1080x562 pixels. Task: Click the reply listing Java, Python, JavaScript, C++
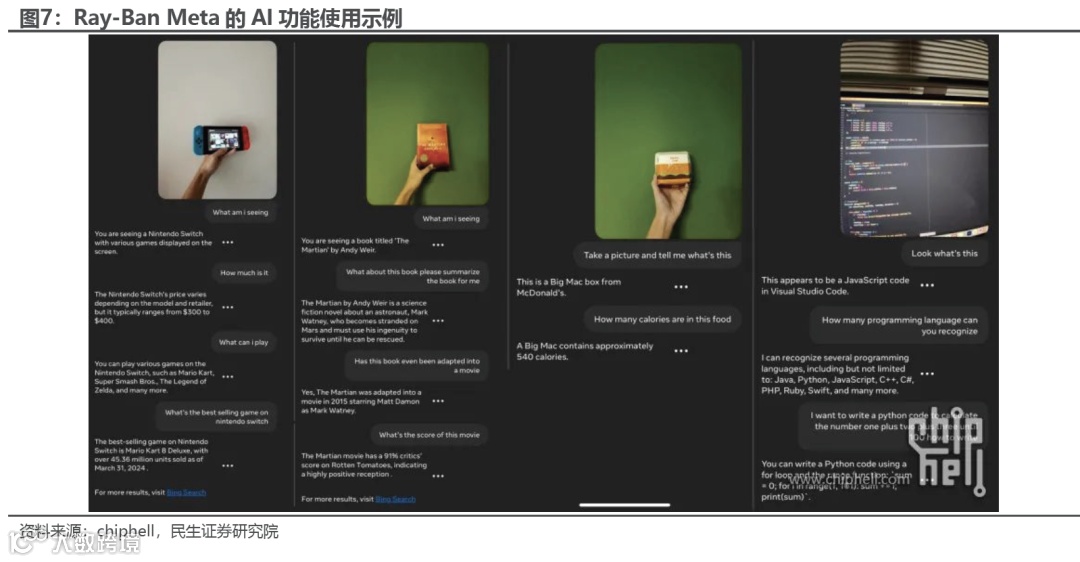point(838,374)
